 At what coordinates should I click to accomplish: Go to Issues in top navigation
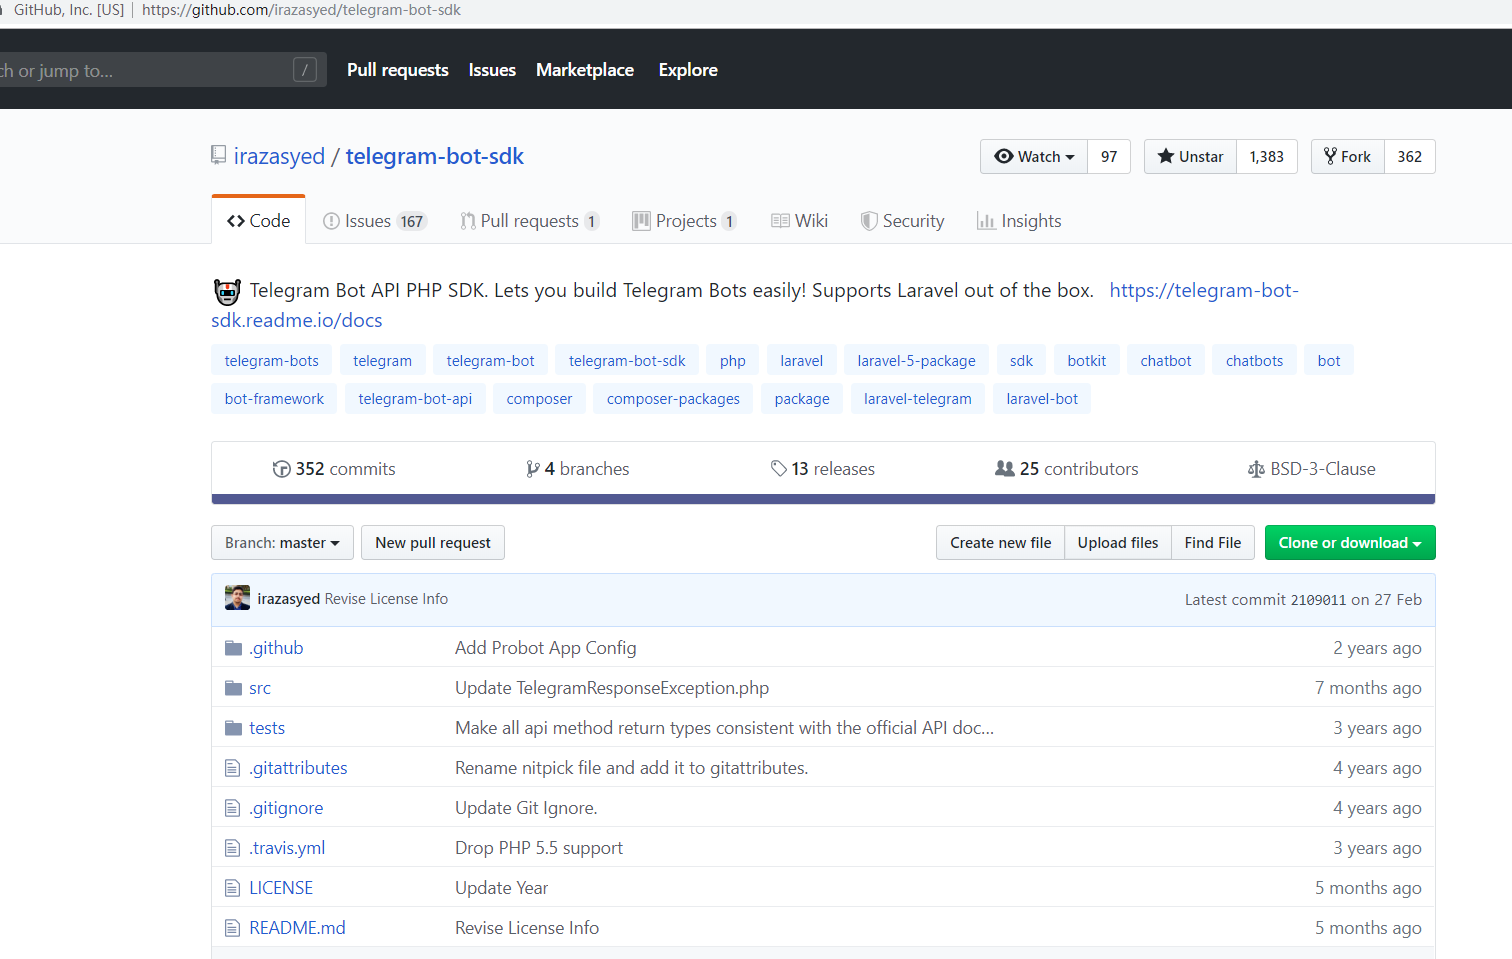[492, 70]
